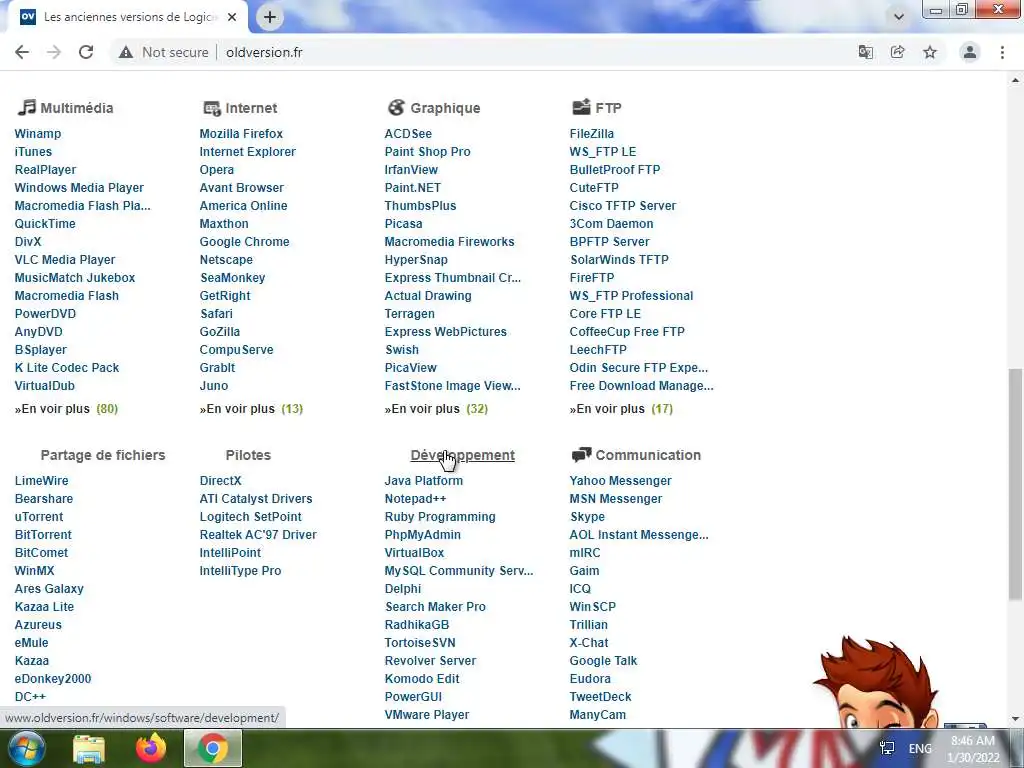1024x768 pixels.
Task: Launch Firefox from the taskbar
Action: pyautogui.click(x=151, y=748)
